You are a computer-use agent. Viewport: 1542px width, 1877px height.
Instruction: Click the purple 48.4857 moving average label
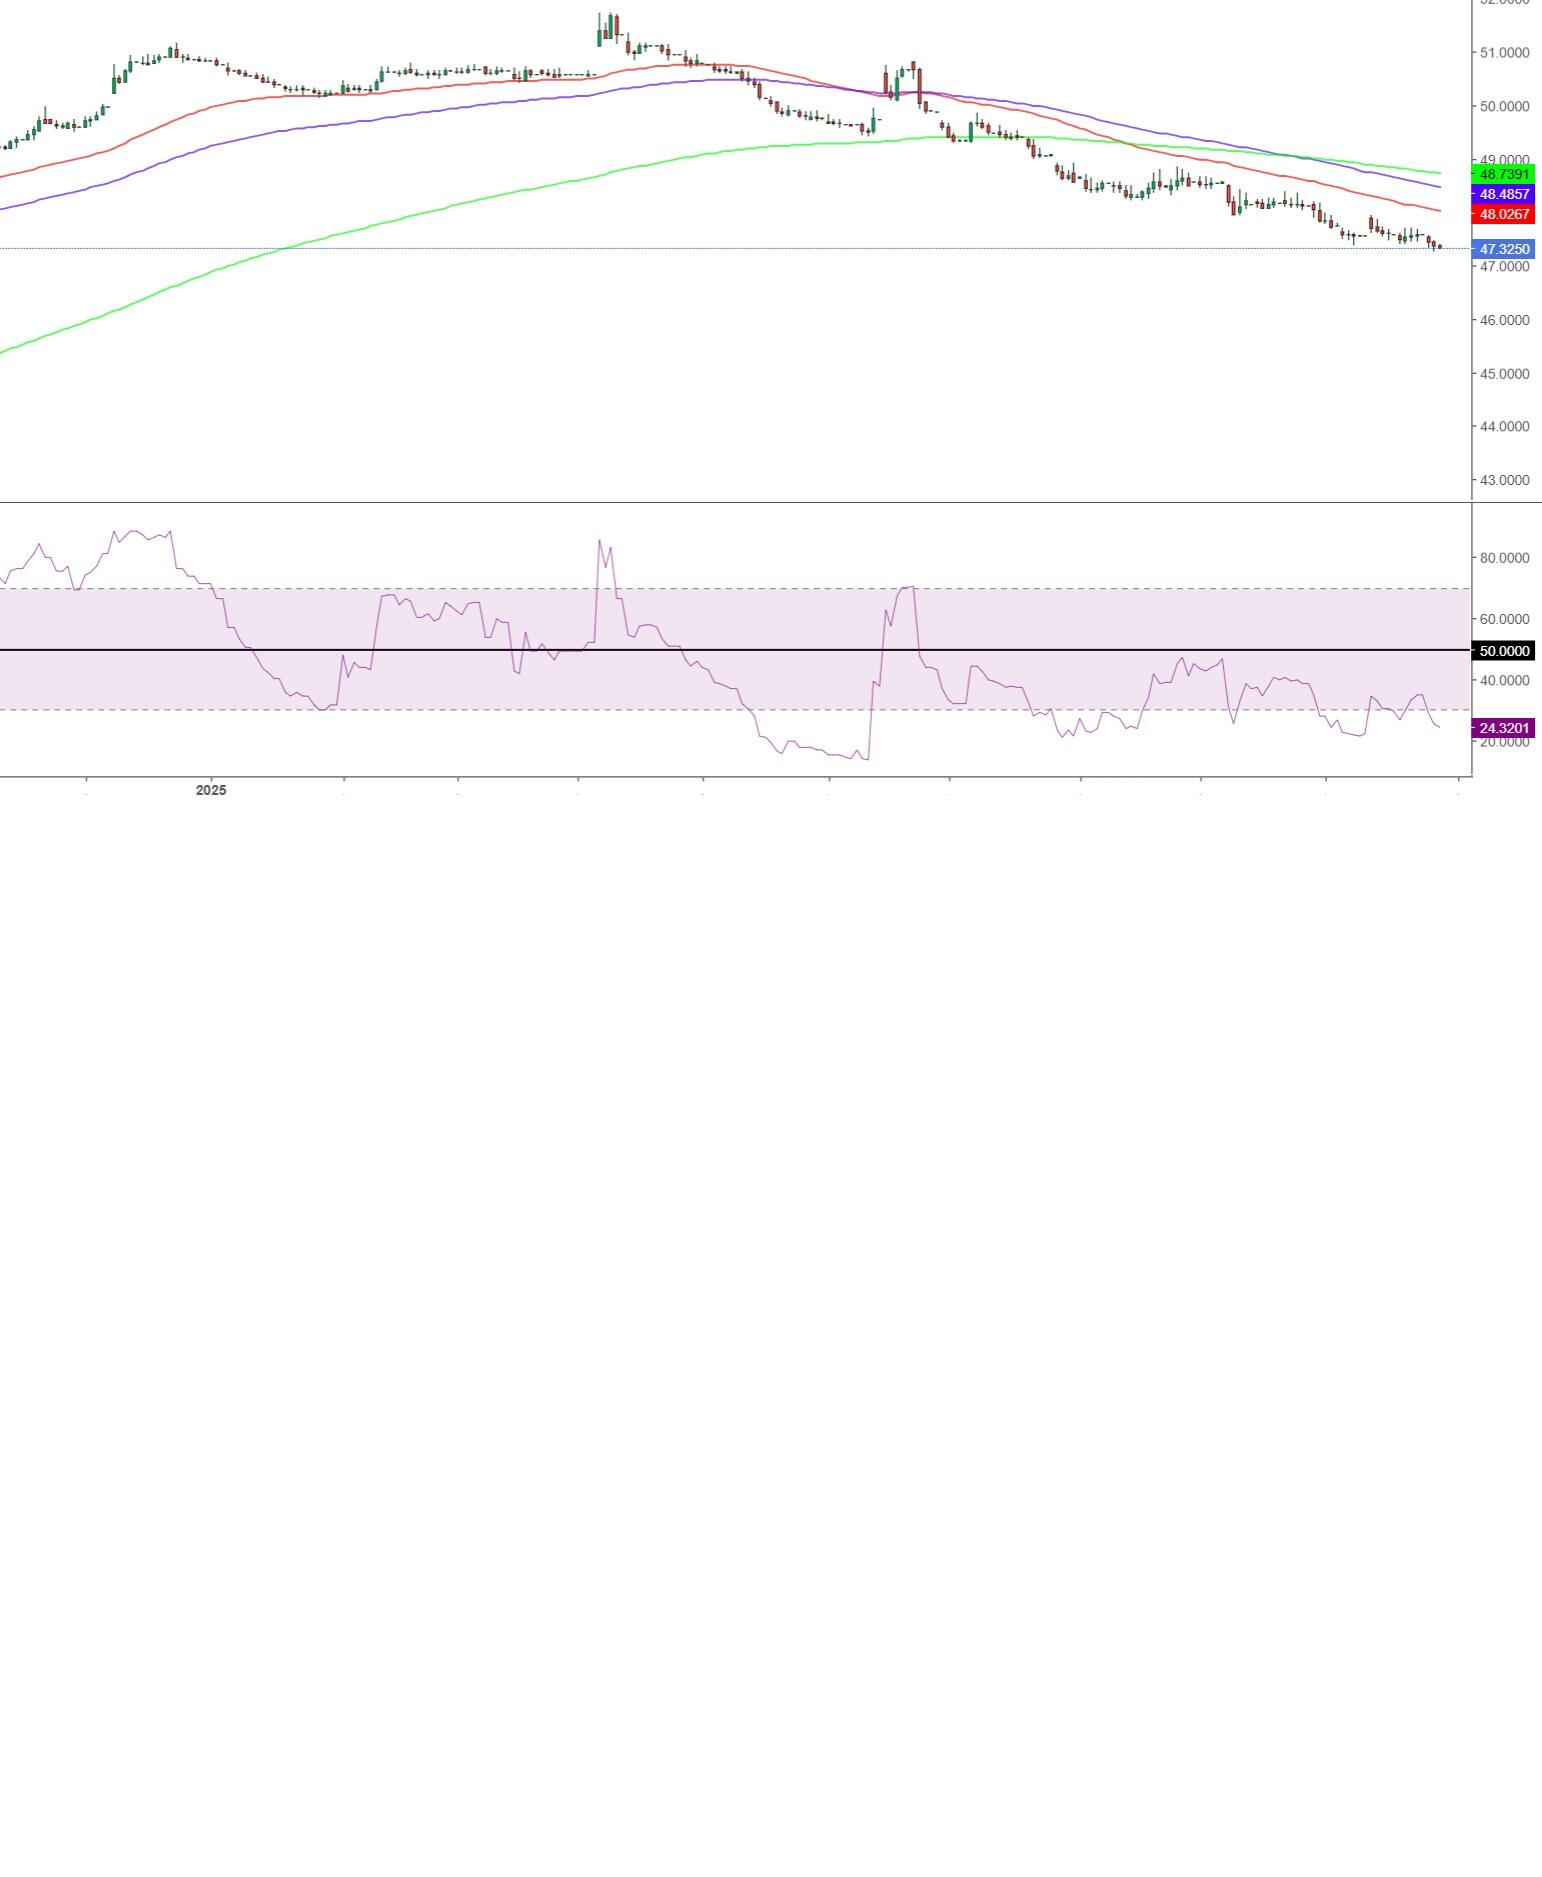click(x=1503, y=194)
